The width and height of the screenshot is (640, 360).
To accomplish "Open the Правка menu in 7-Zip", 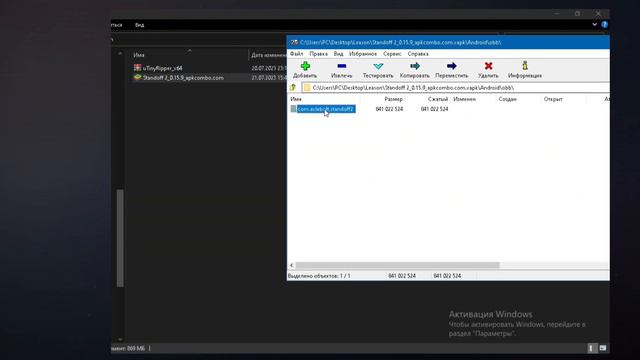I will 318,53.
